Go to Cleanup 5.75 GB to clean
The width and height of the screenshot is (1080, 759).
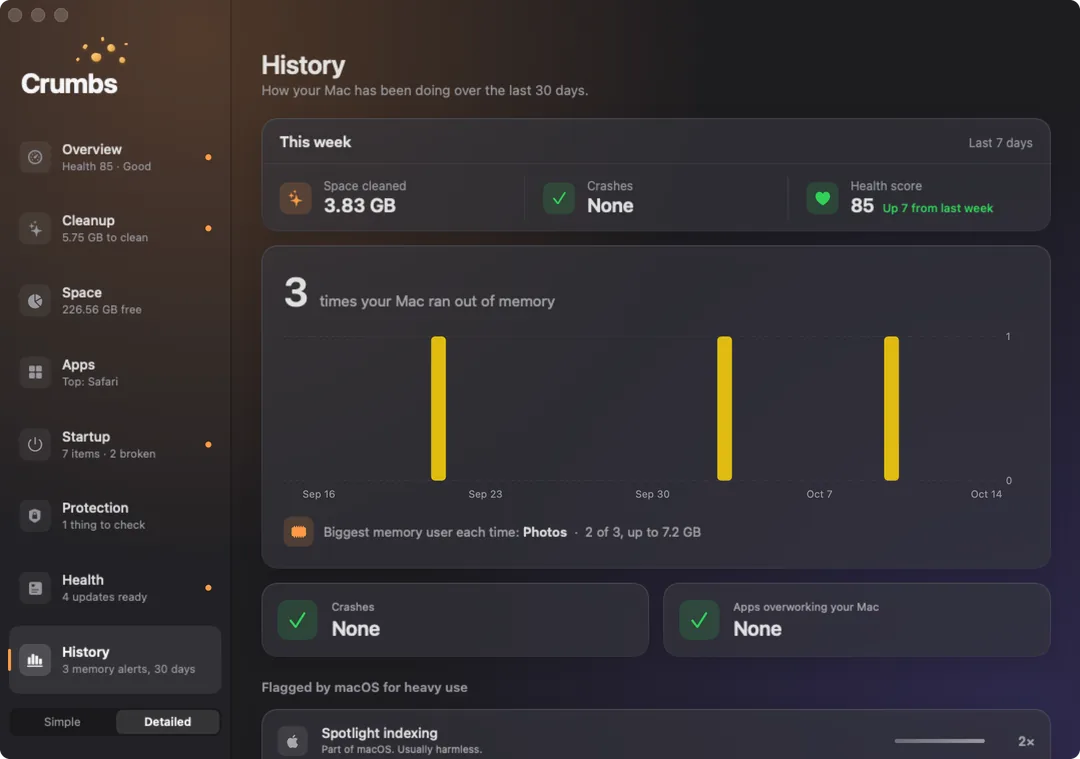pyautogui.click(x=115, y=229)
